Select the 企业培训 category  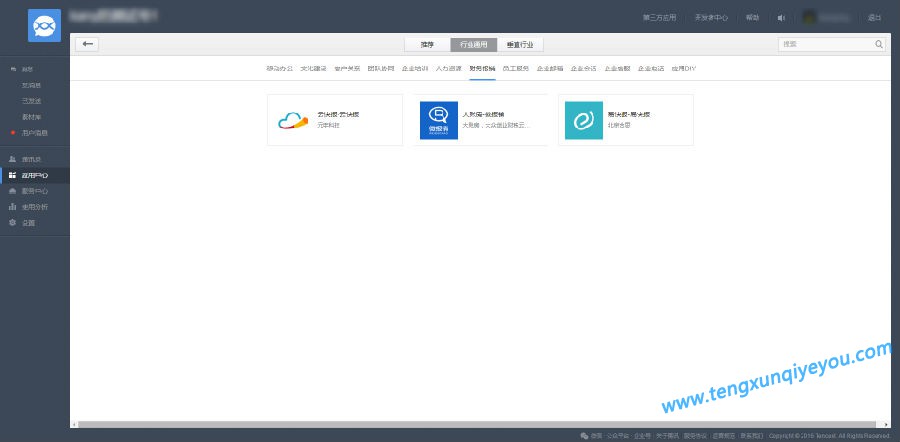pyautogui.click(x=415, y=68)
